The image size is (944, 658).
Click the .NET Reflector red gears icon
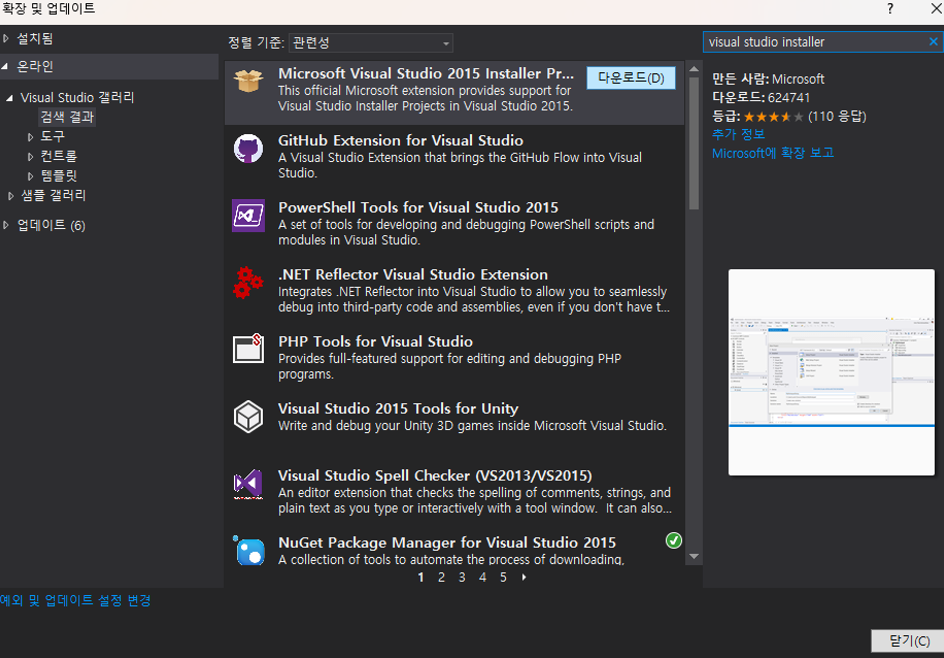pos(248,282)
